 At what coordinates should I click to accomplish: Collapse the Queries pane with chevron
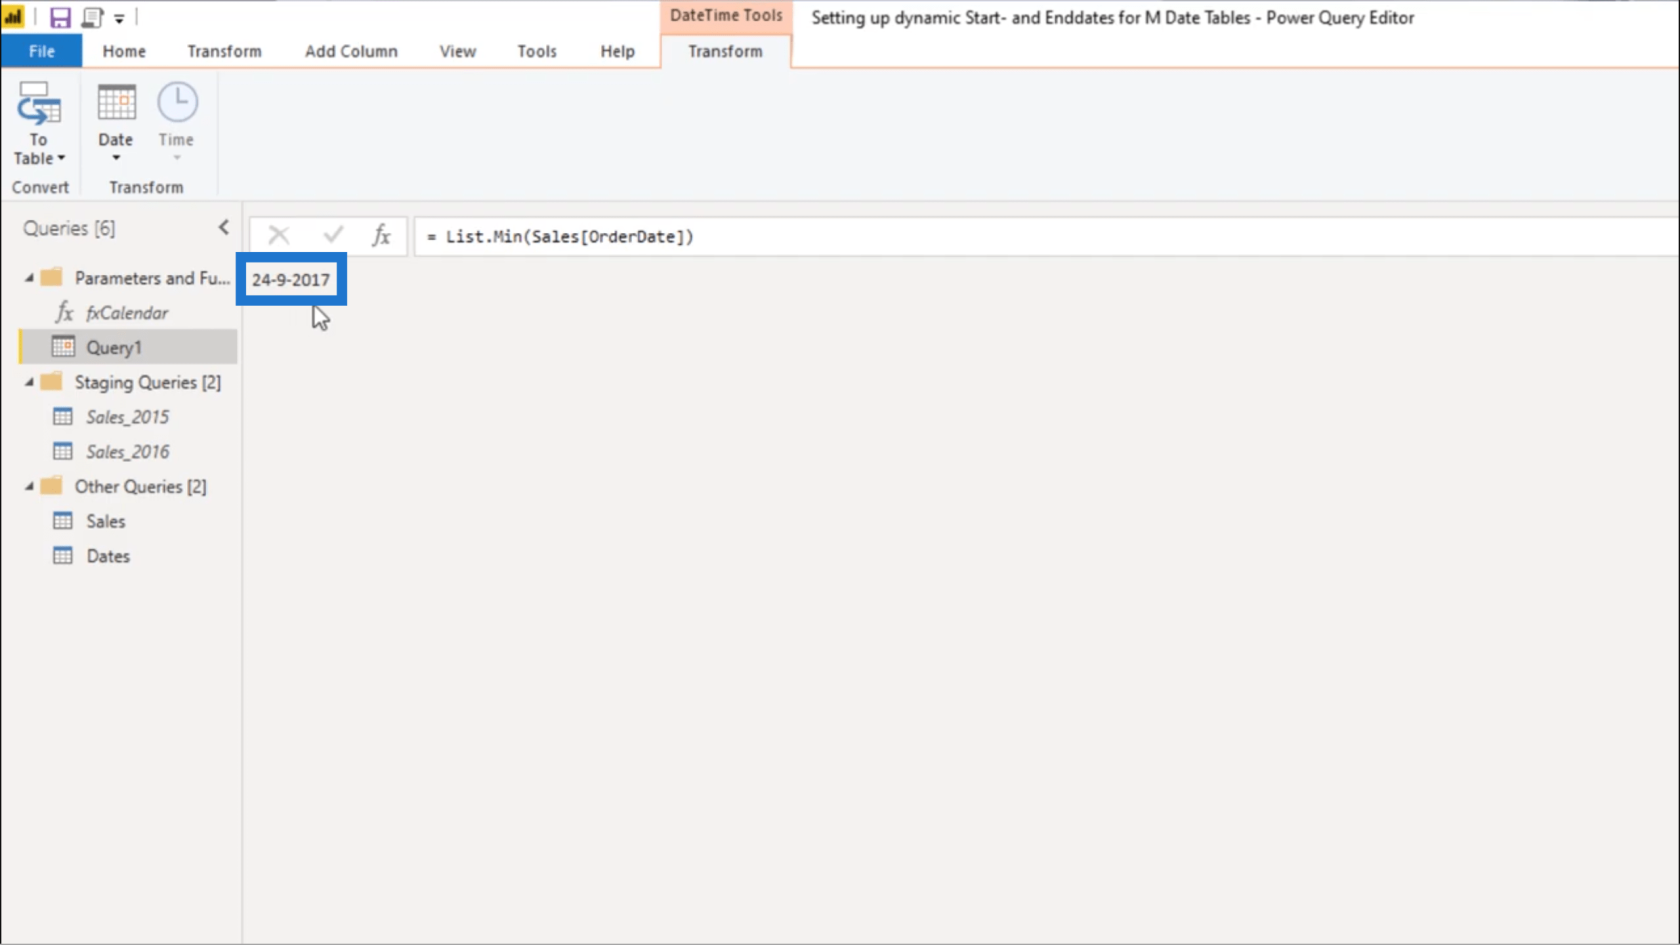coord(223,228)
